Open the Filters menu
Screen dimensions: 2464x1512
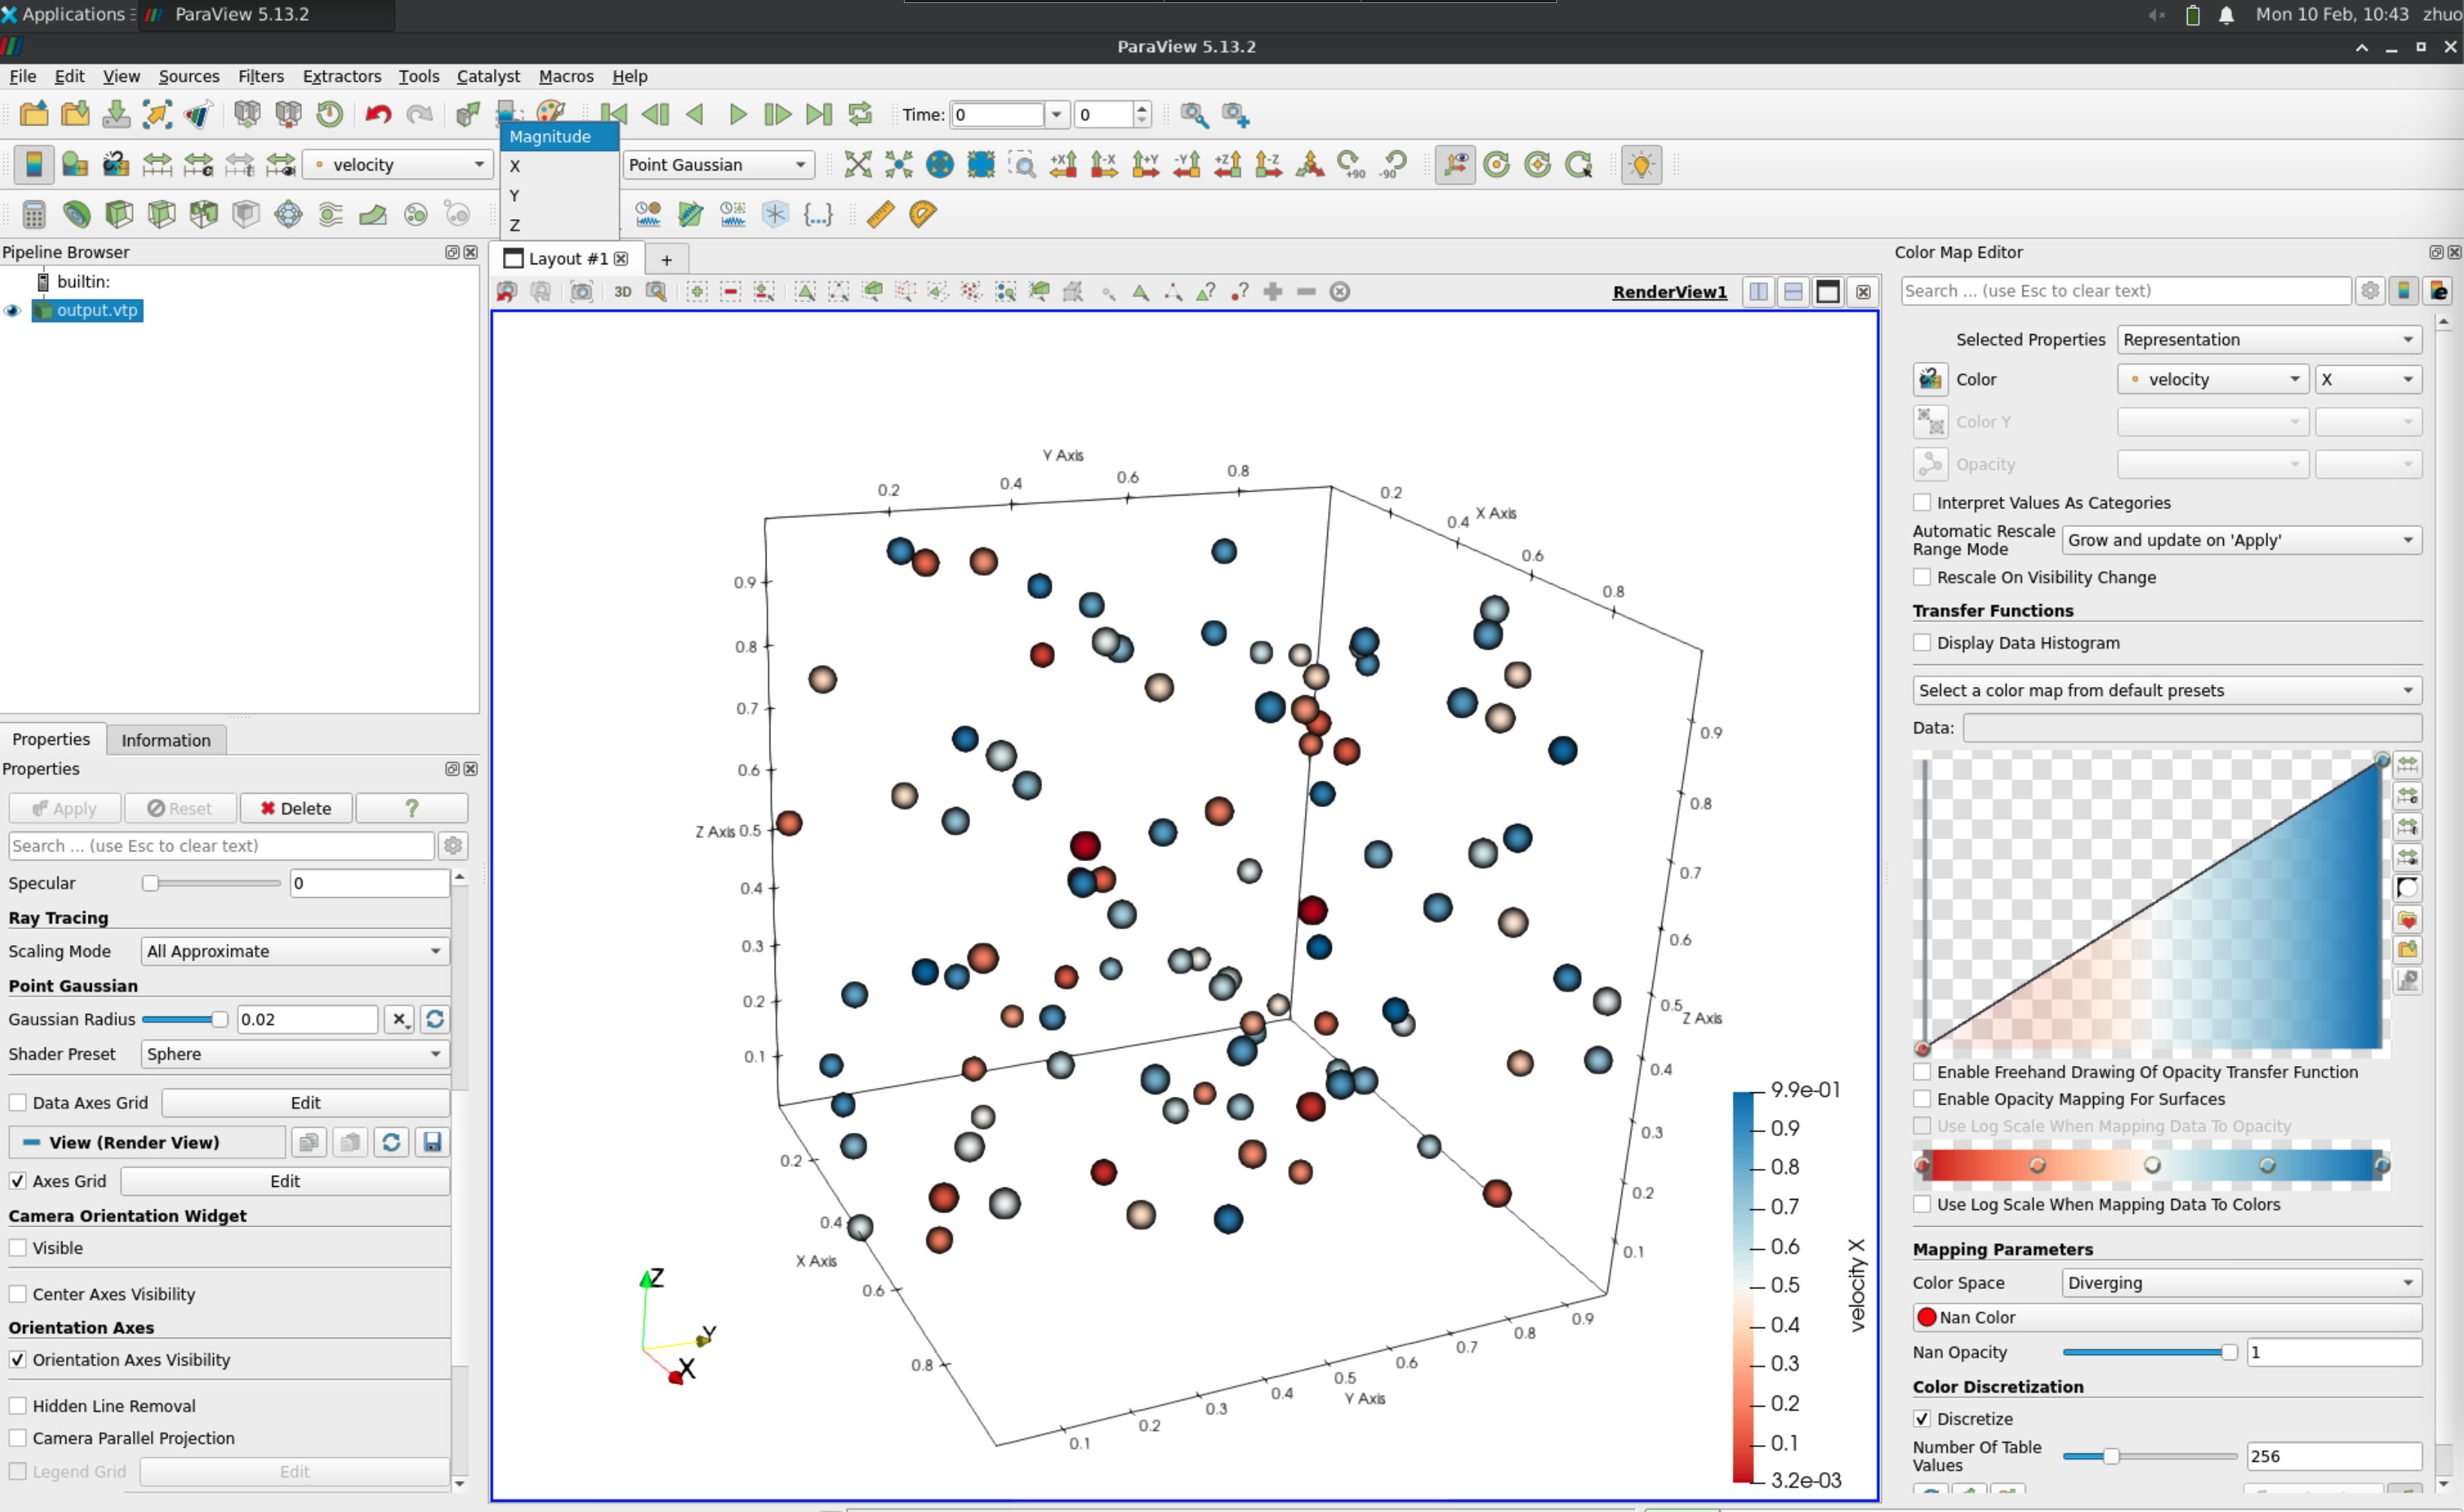(260, 76)
